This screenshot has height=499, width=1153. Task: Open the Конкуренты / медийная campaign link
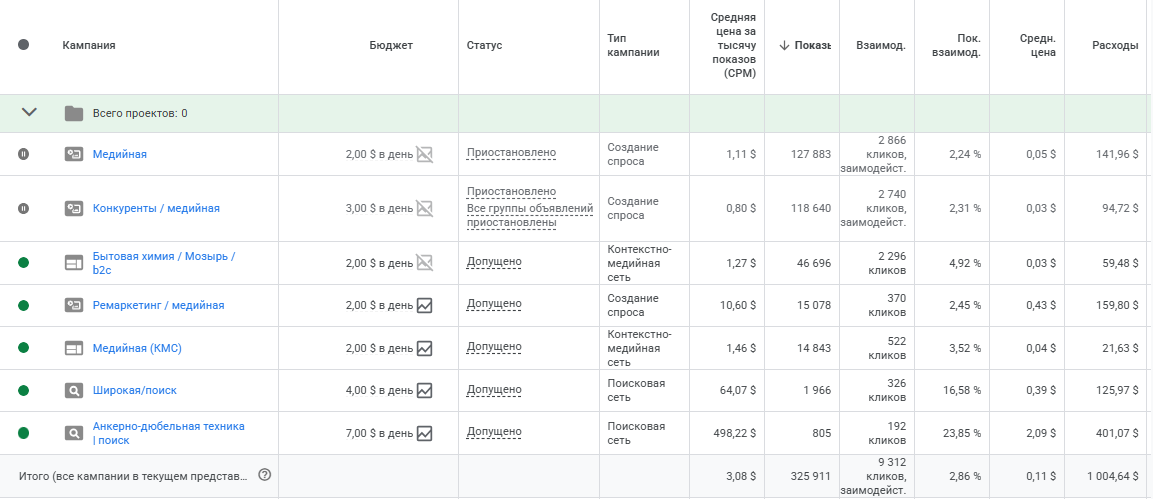click(156, 208)
